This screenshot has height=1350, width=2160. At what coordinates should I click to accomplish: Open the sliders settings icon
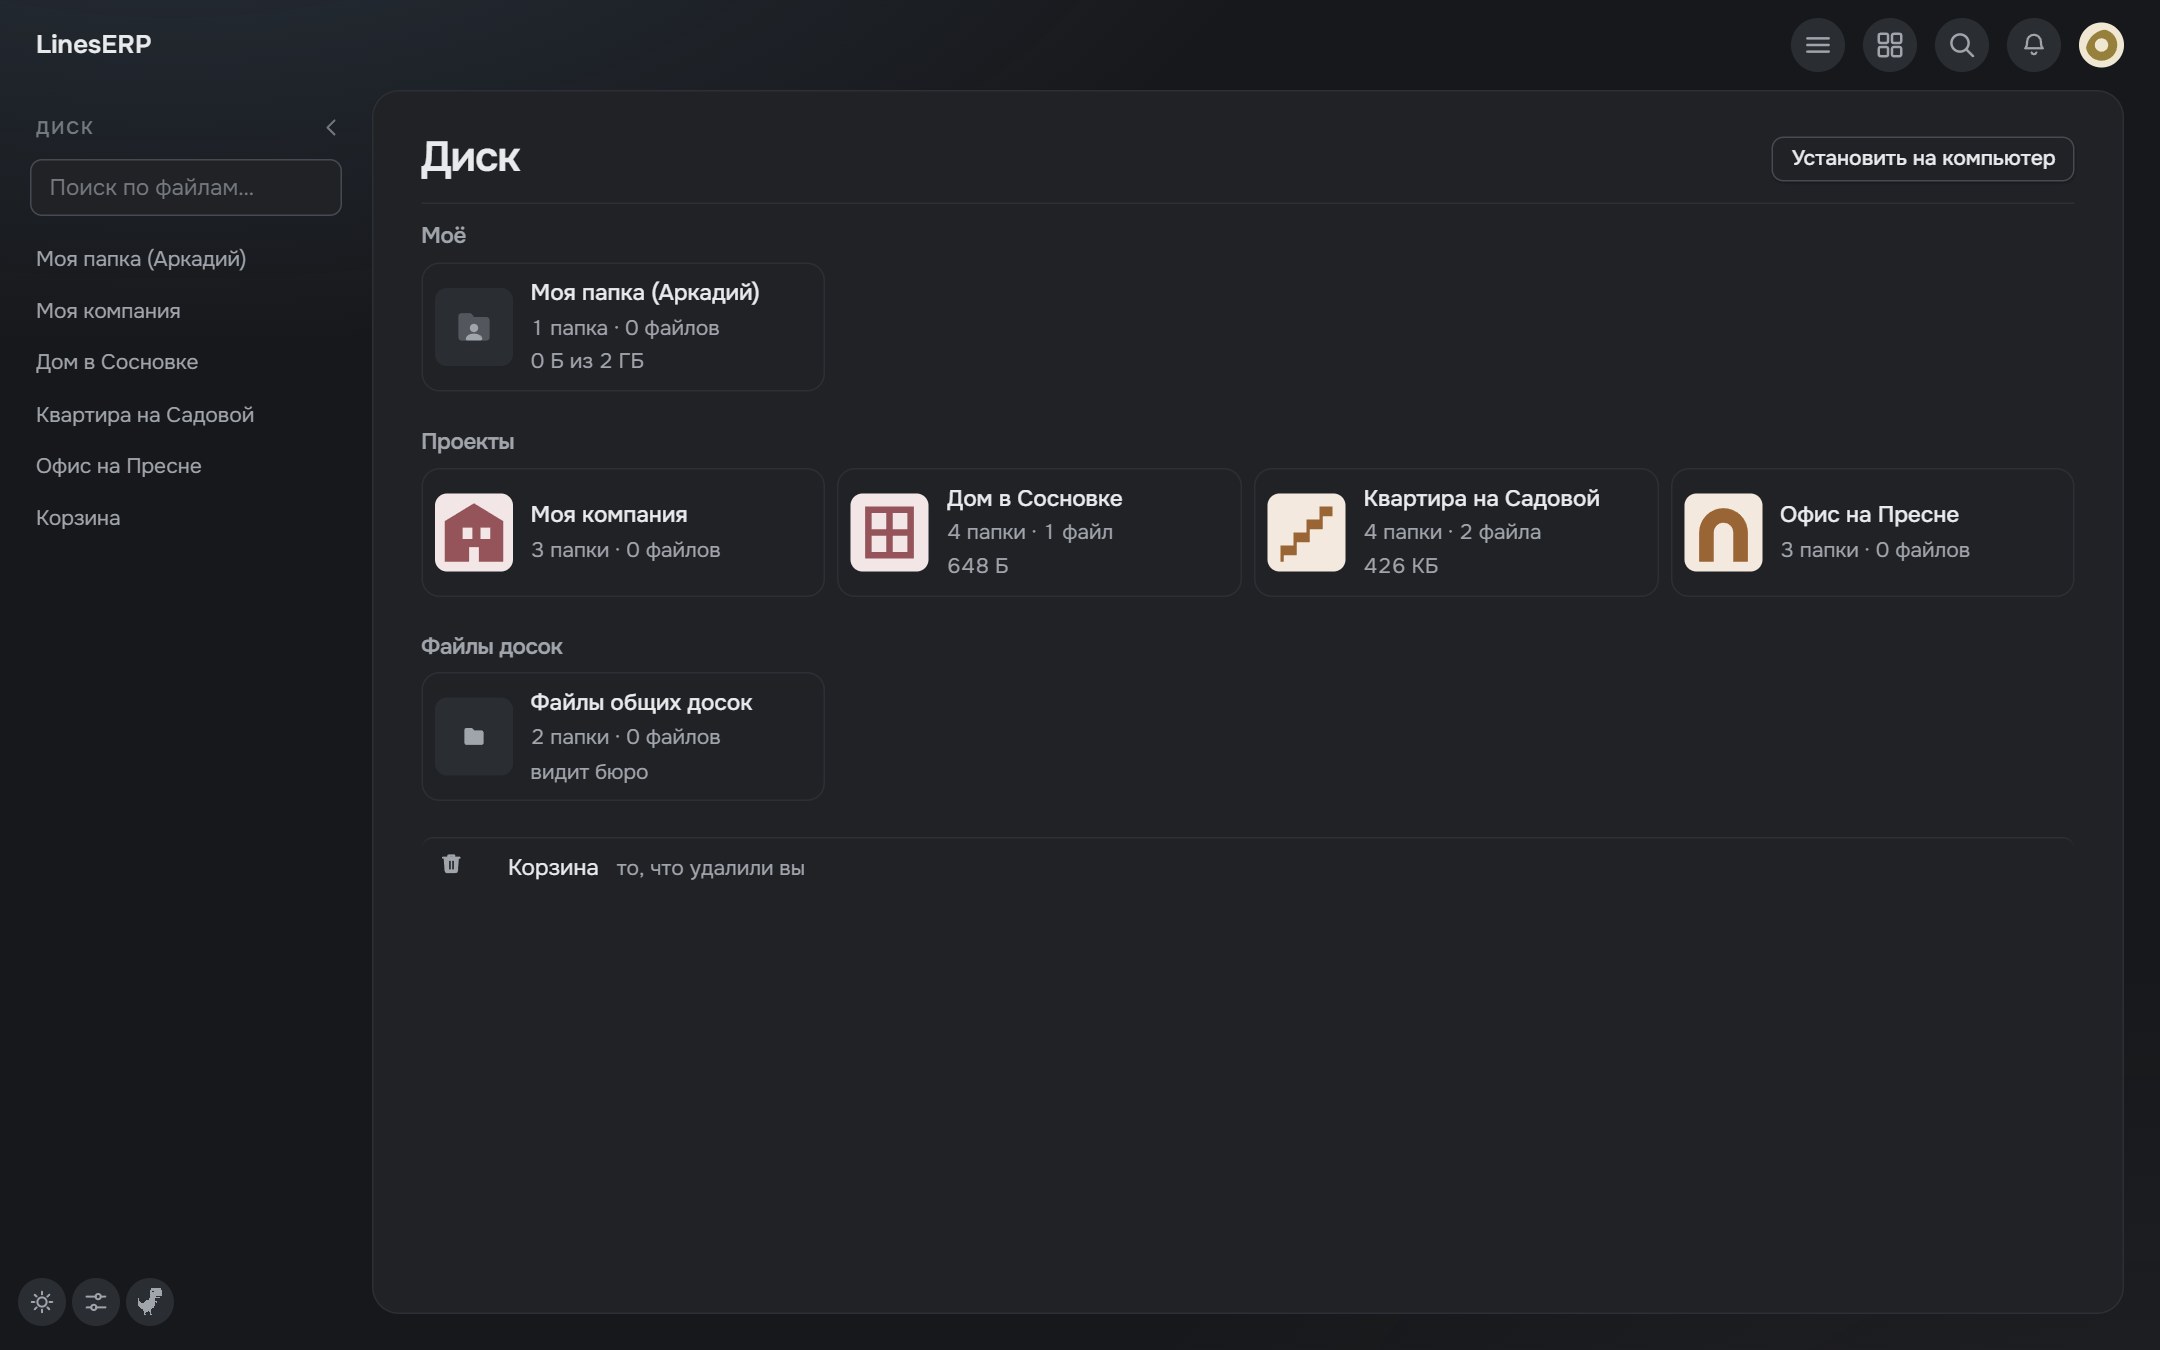pyautogui.click(x=96, y=1301)
